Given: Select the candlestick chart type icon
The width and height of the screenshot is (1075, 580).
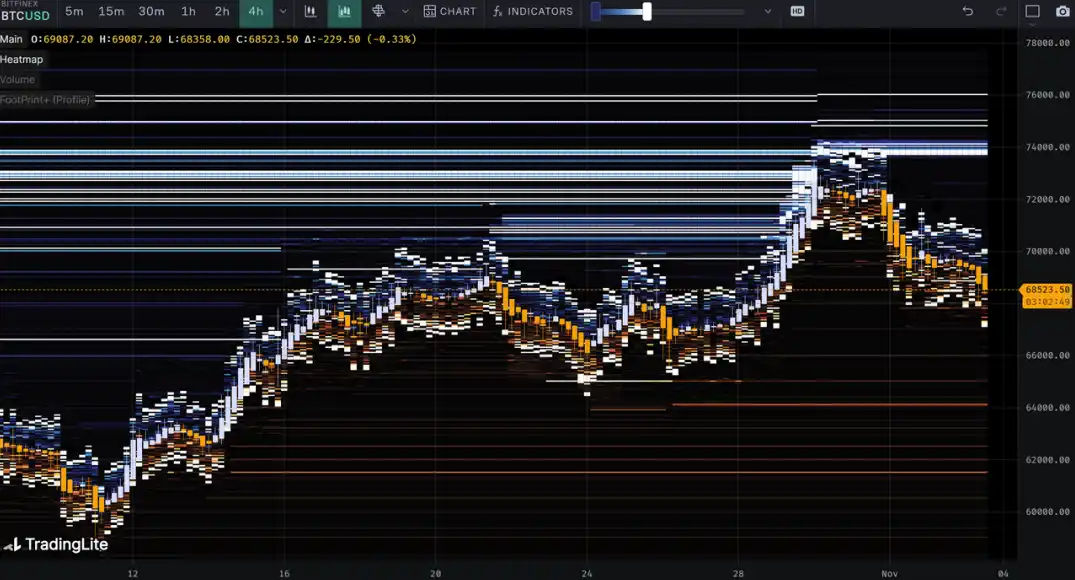Looking at the screenshot, I should tap(310, 12).
